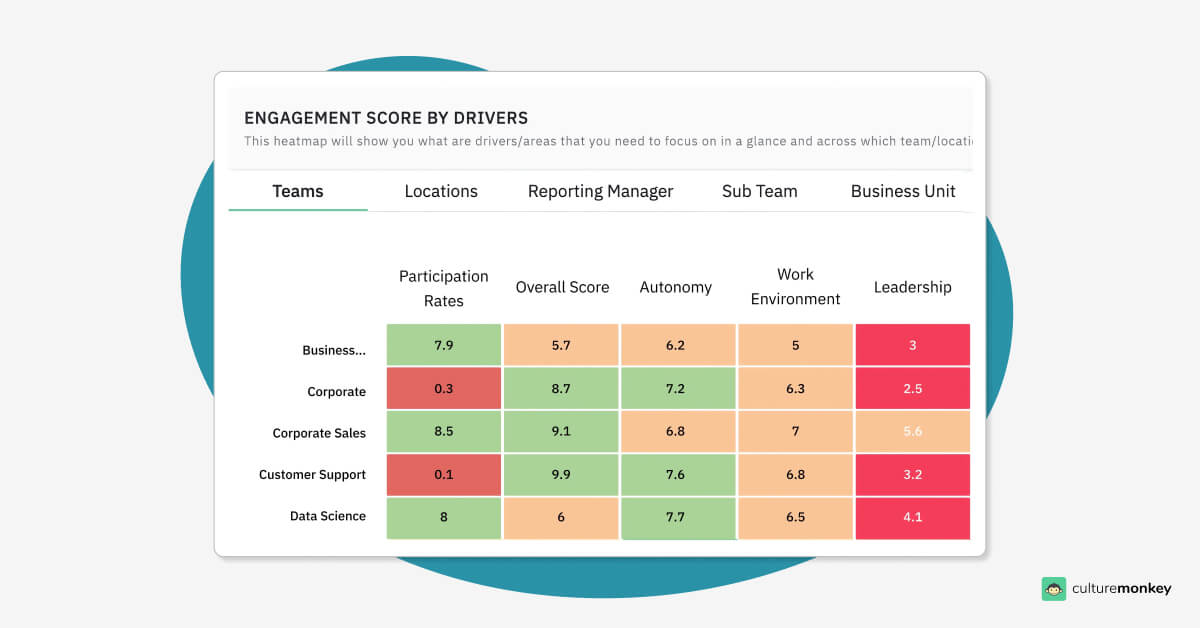
Task: Select the Corporate Sales row label
Action: pos(319,433)
